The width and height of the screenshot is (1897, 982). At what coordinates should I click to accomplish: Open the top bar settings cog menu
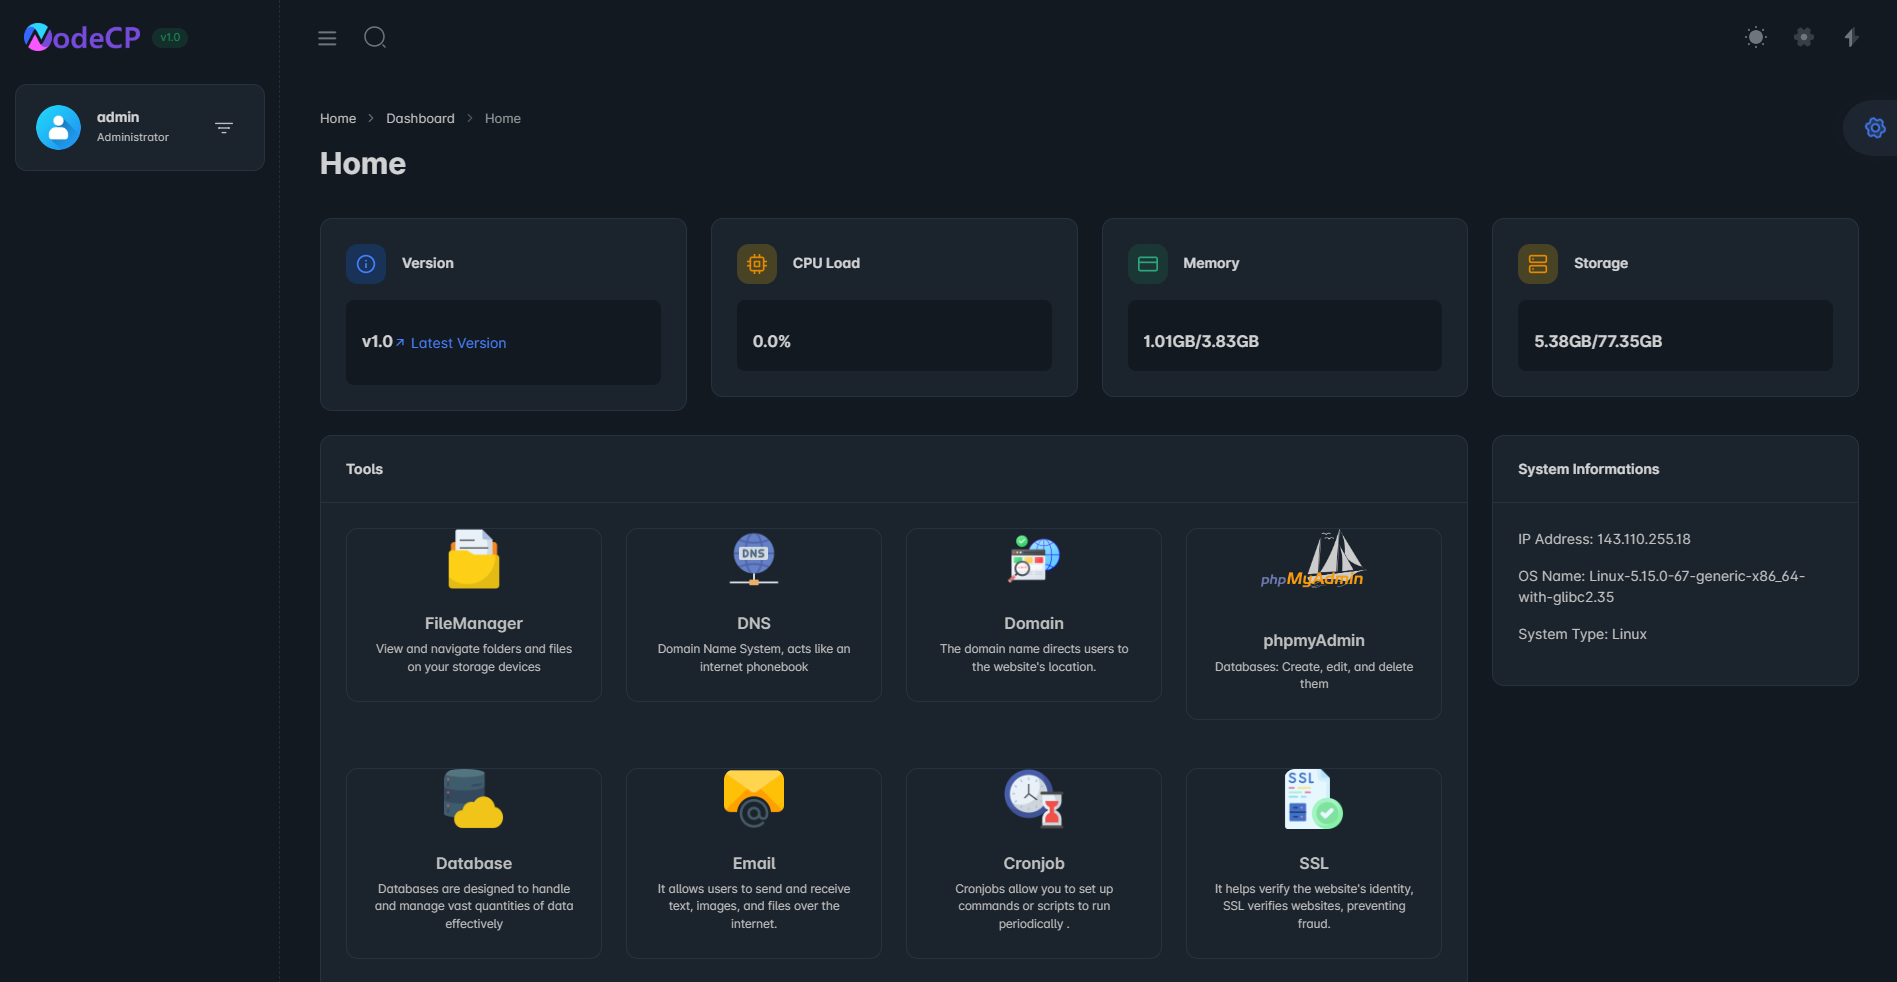(x=1803, y=38)
